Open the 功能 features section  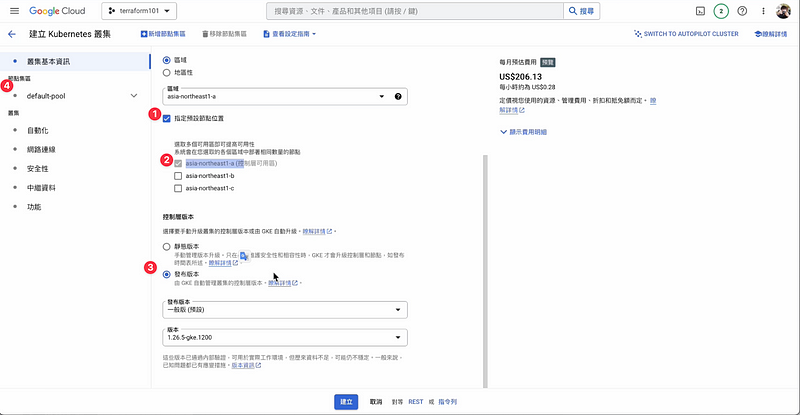(x=34, y=207)
